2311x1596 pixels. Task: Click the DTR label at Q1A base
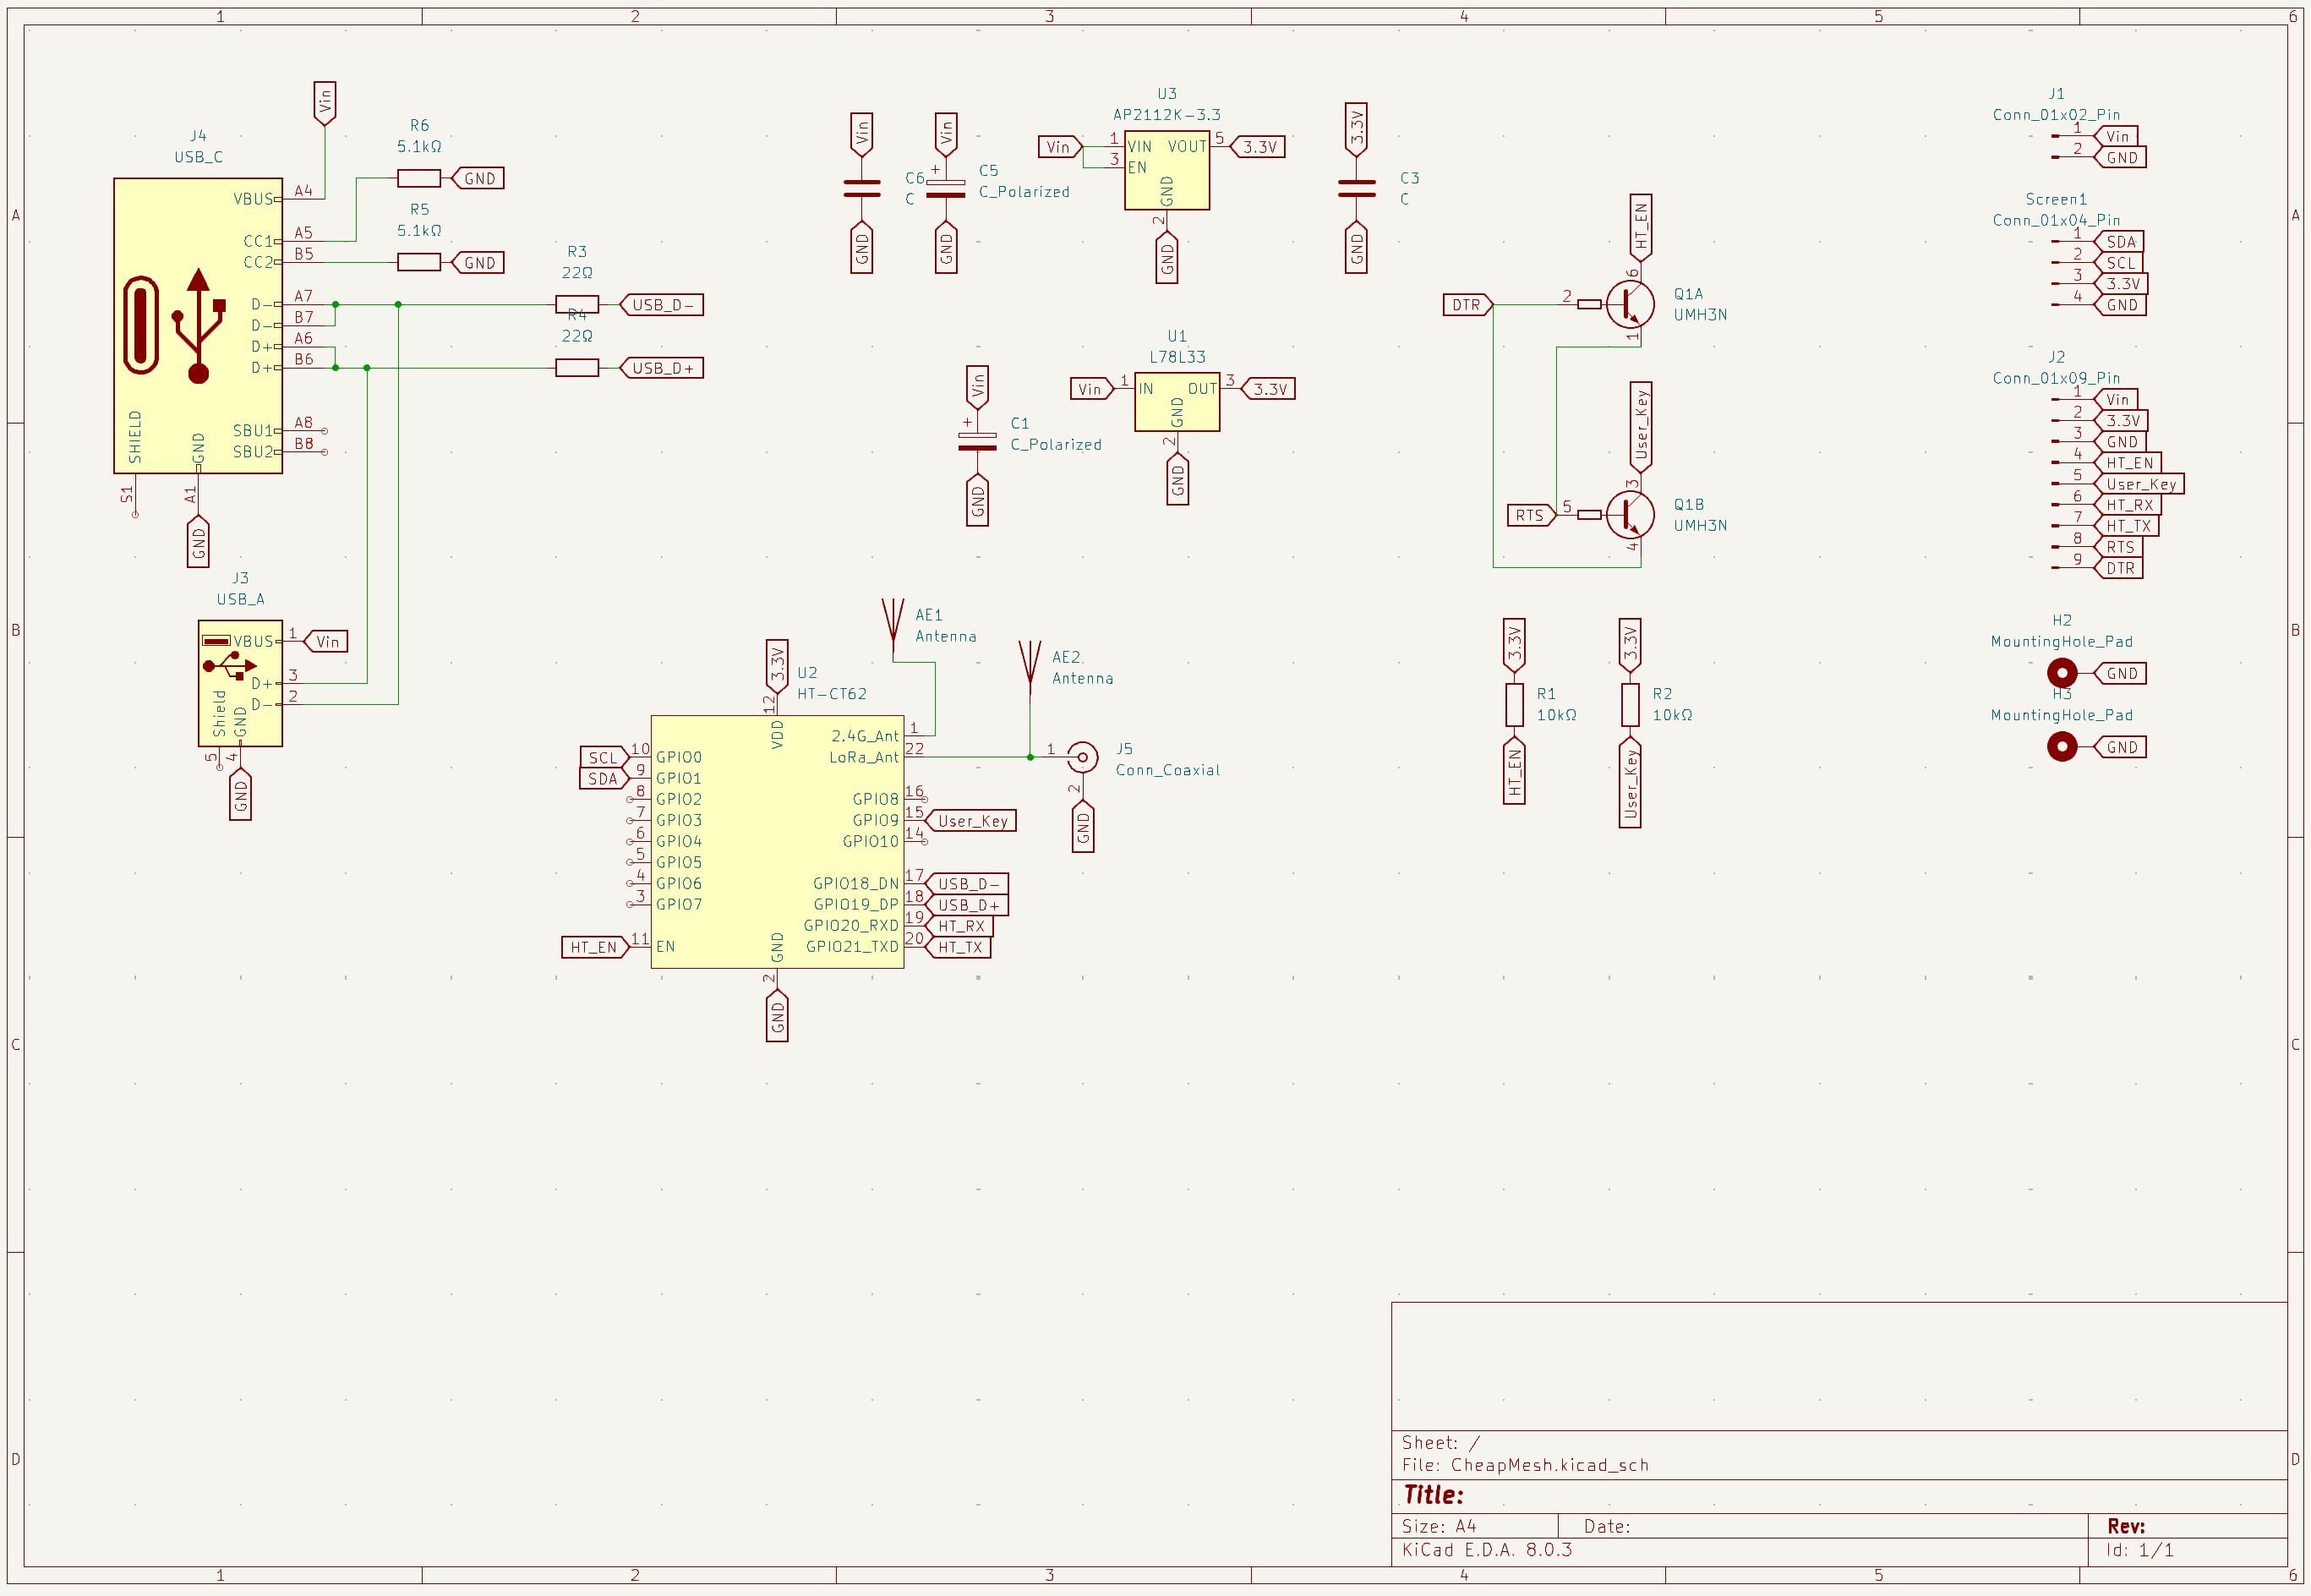1468,305
